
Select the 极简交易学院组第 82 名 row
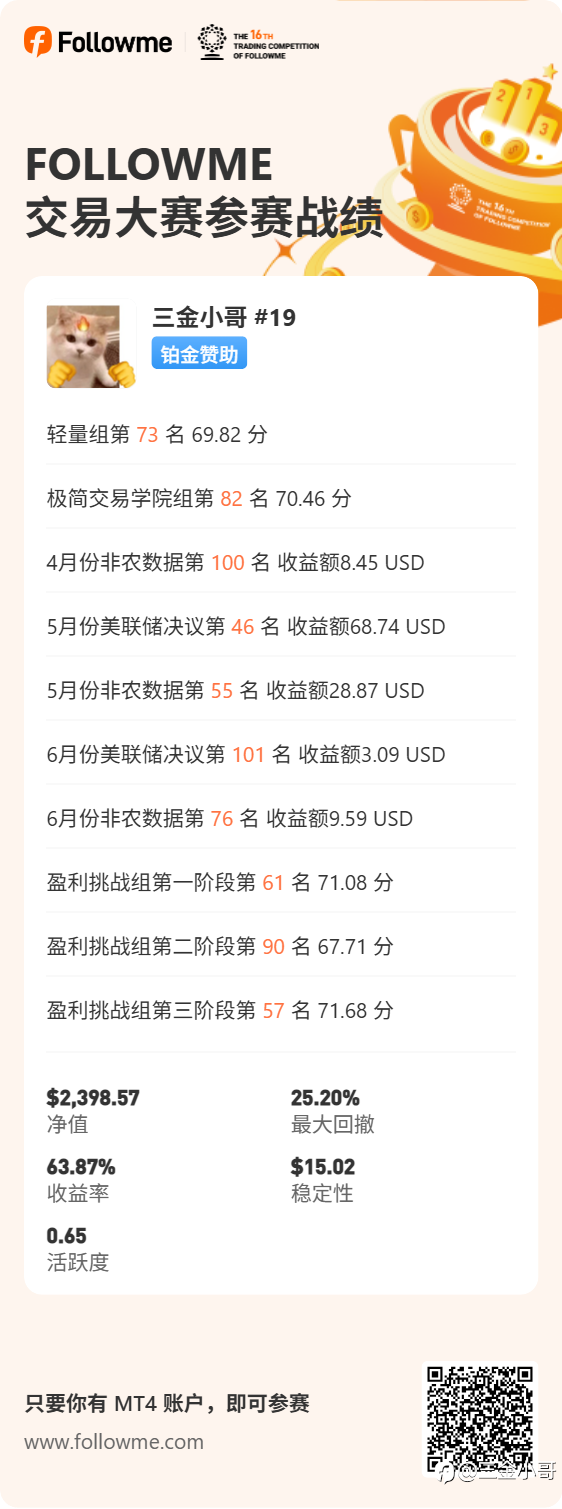pos(281,498)
